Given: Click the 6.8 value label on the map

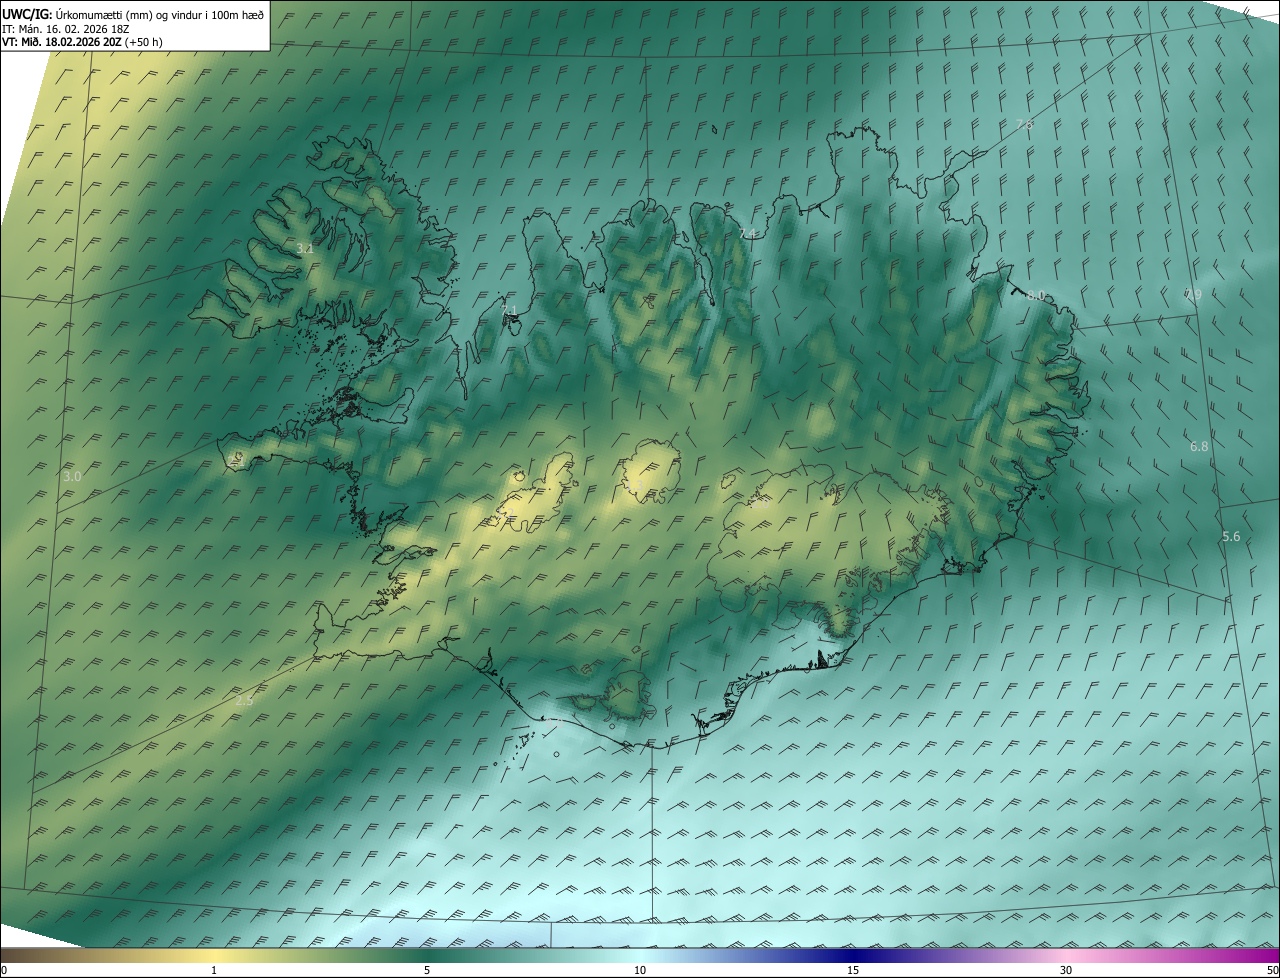Looking at the screenshot, I should click(x=1199, y=446).
